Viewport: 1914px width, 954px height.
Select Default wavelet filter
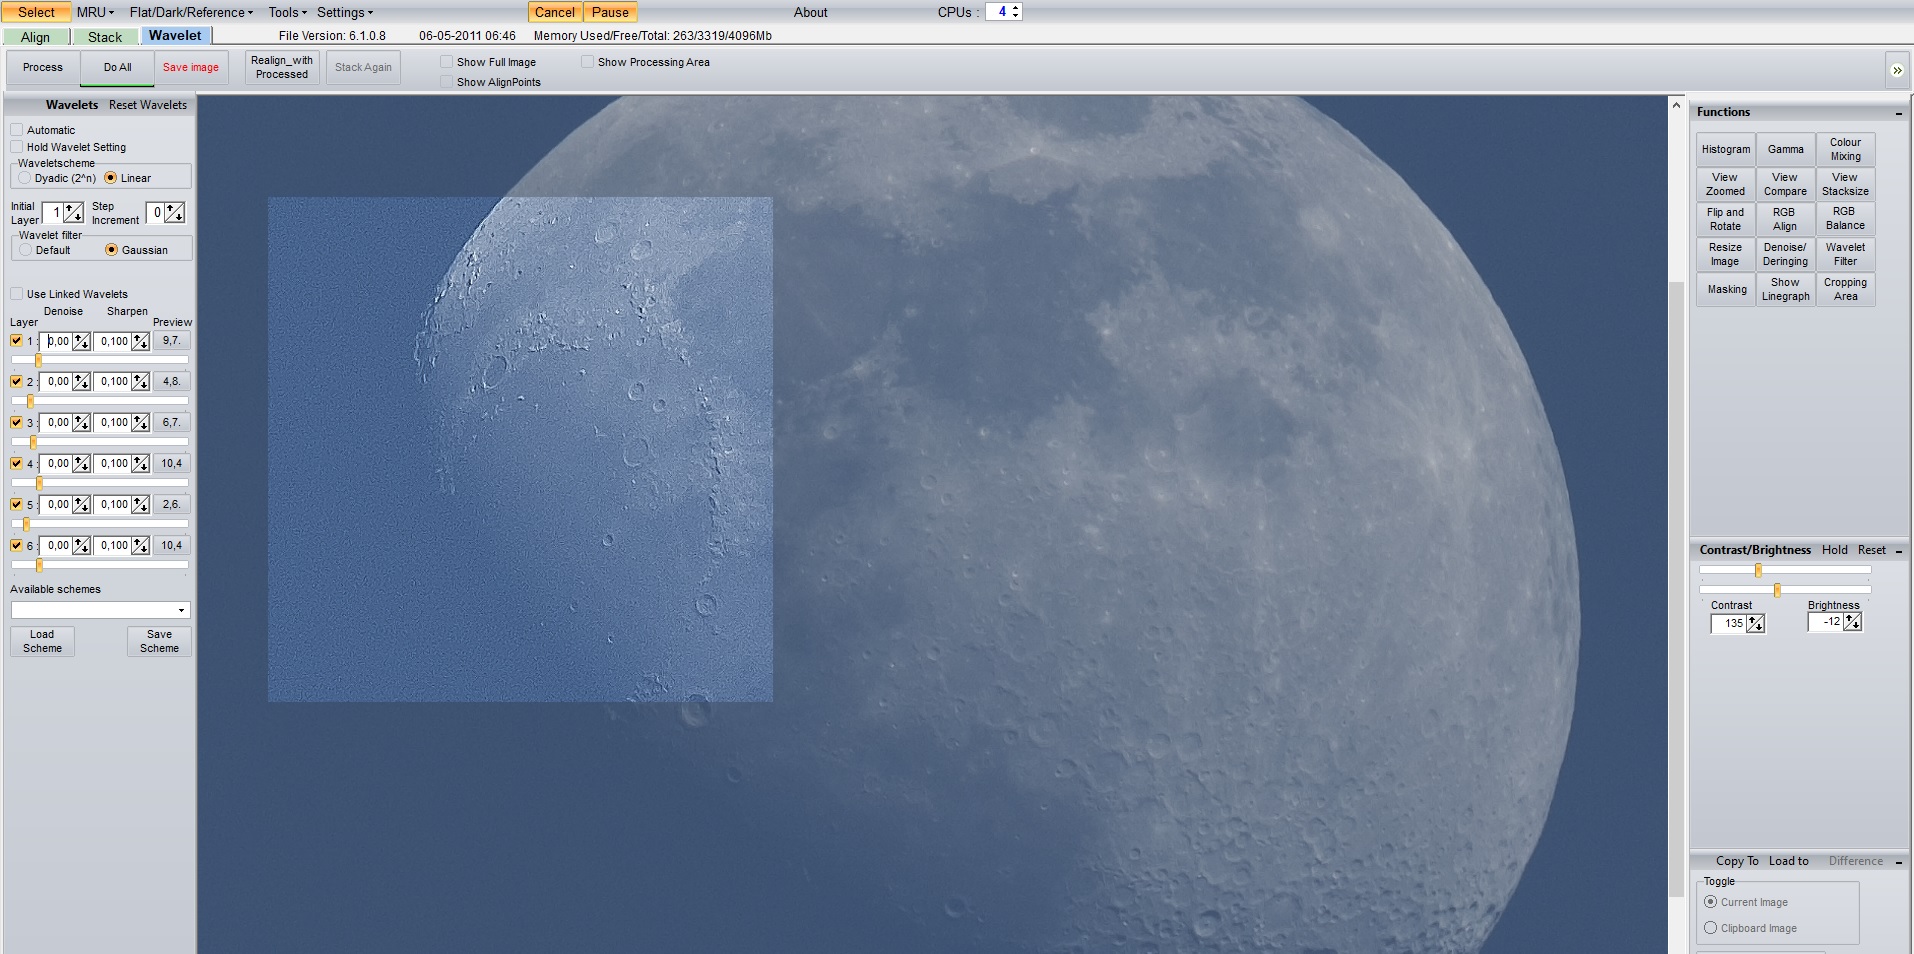pos(26,250)
